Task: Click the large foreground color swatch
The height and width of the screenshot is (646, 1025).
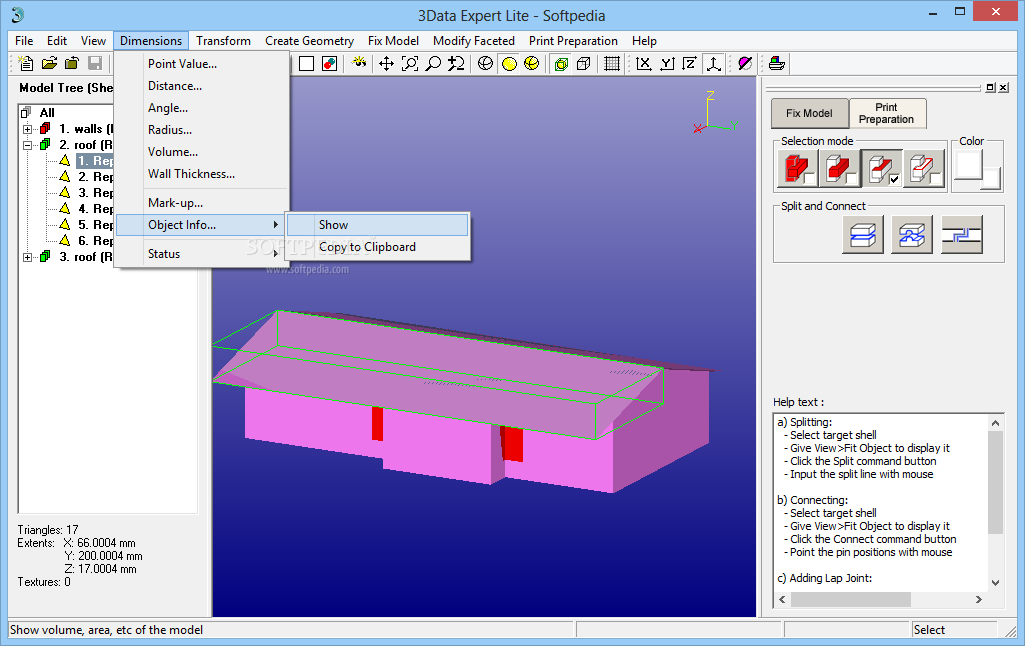Action: click(969, 165)
